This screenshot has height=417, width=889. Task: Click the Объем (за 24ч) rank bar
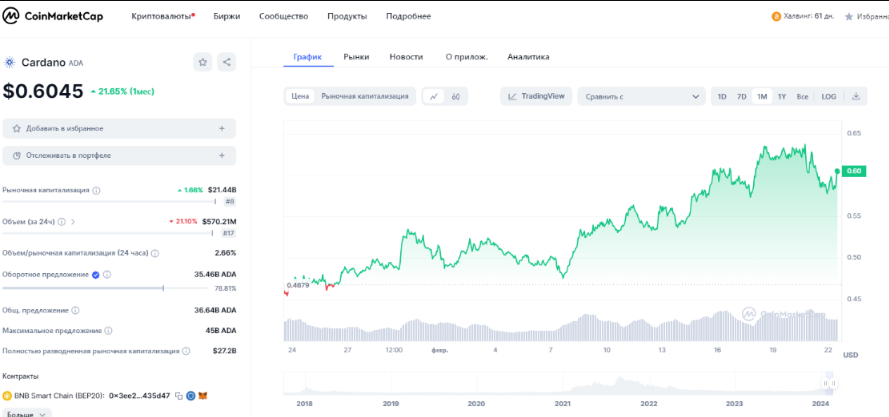click(x=108, y=233)
